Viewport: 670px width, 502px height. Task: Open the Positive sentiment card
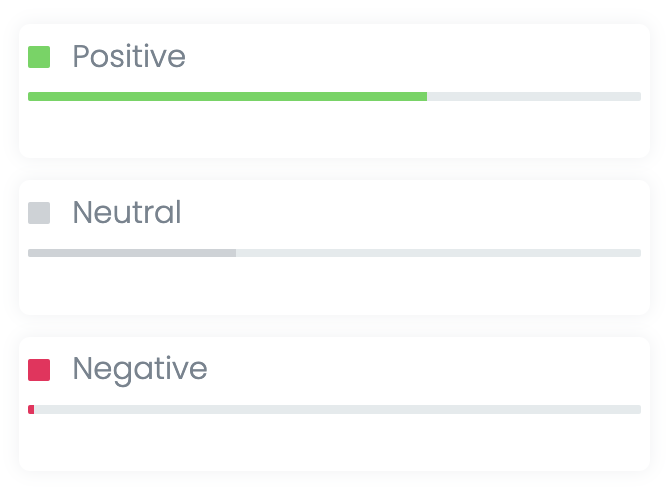coord(335,91)
